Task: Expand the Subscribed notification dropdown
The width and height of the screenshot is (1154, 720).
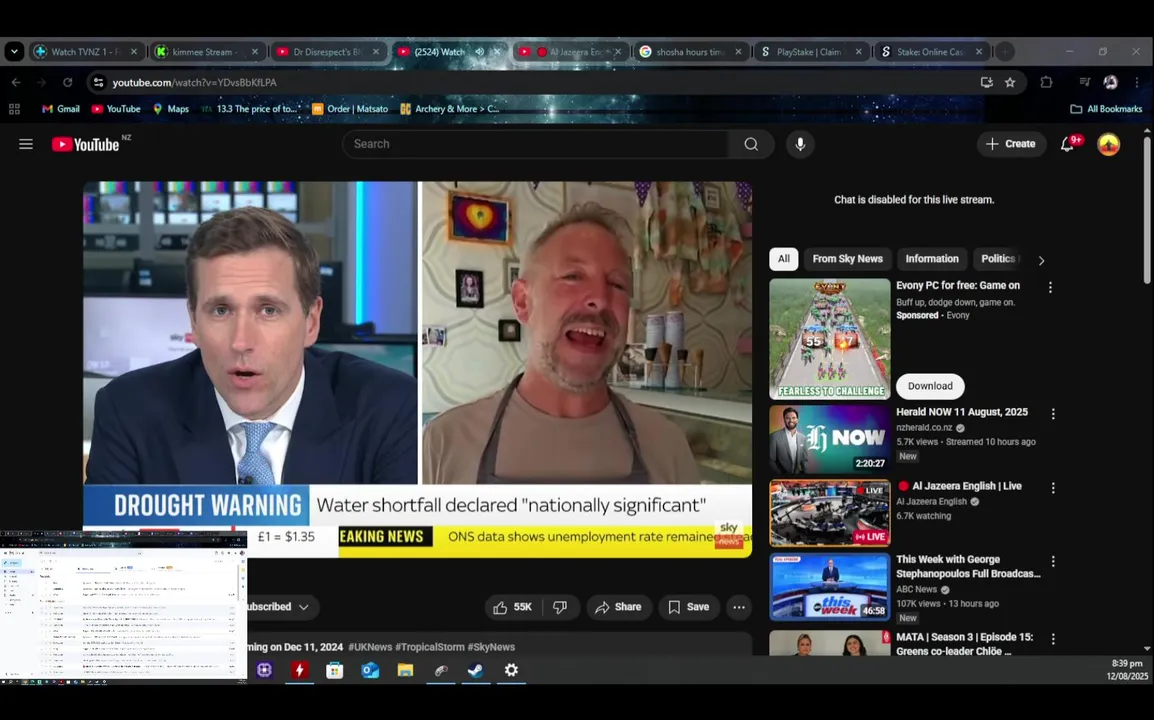Action: pyautogui.click(x=303, y=607)
